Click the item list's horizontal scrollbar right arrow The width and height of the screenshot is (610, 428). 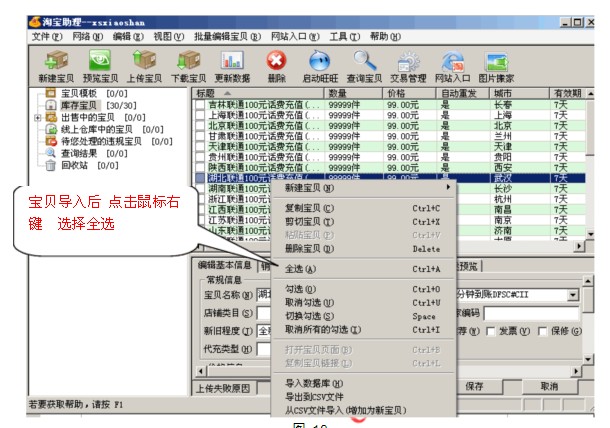(x=580, y=246)
